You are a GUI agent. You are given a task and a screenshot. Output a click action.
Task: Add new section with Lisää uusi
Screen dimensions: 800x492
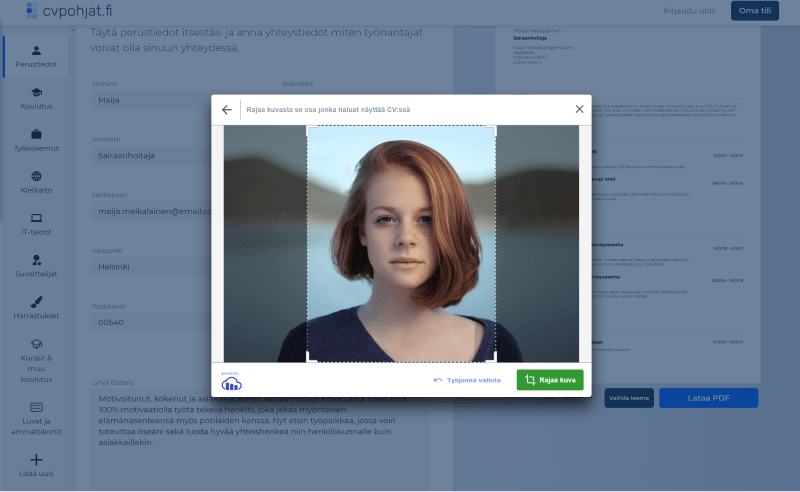coord(36,465)
